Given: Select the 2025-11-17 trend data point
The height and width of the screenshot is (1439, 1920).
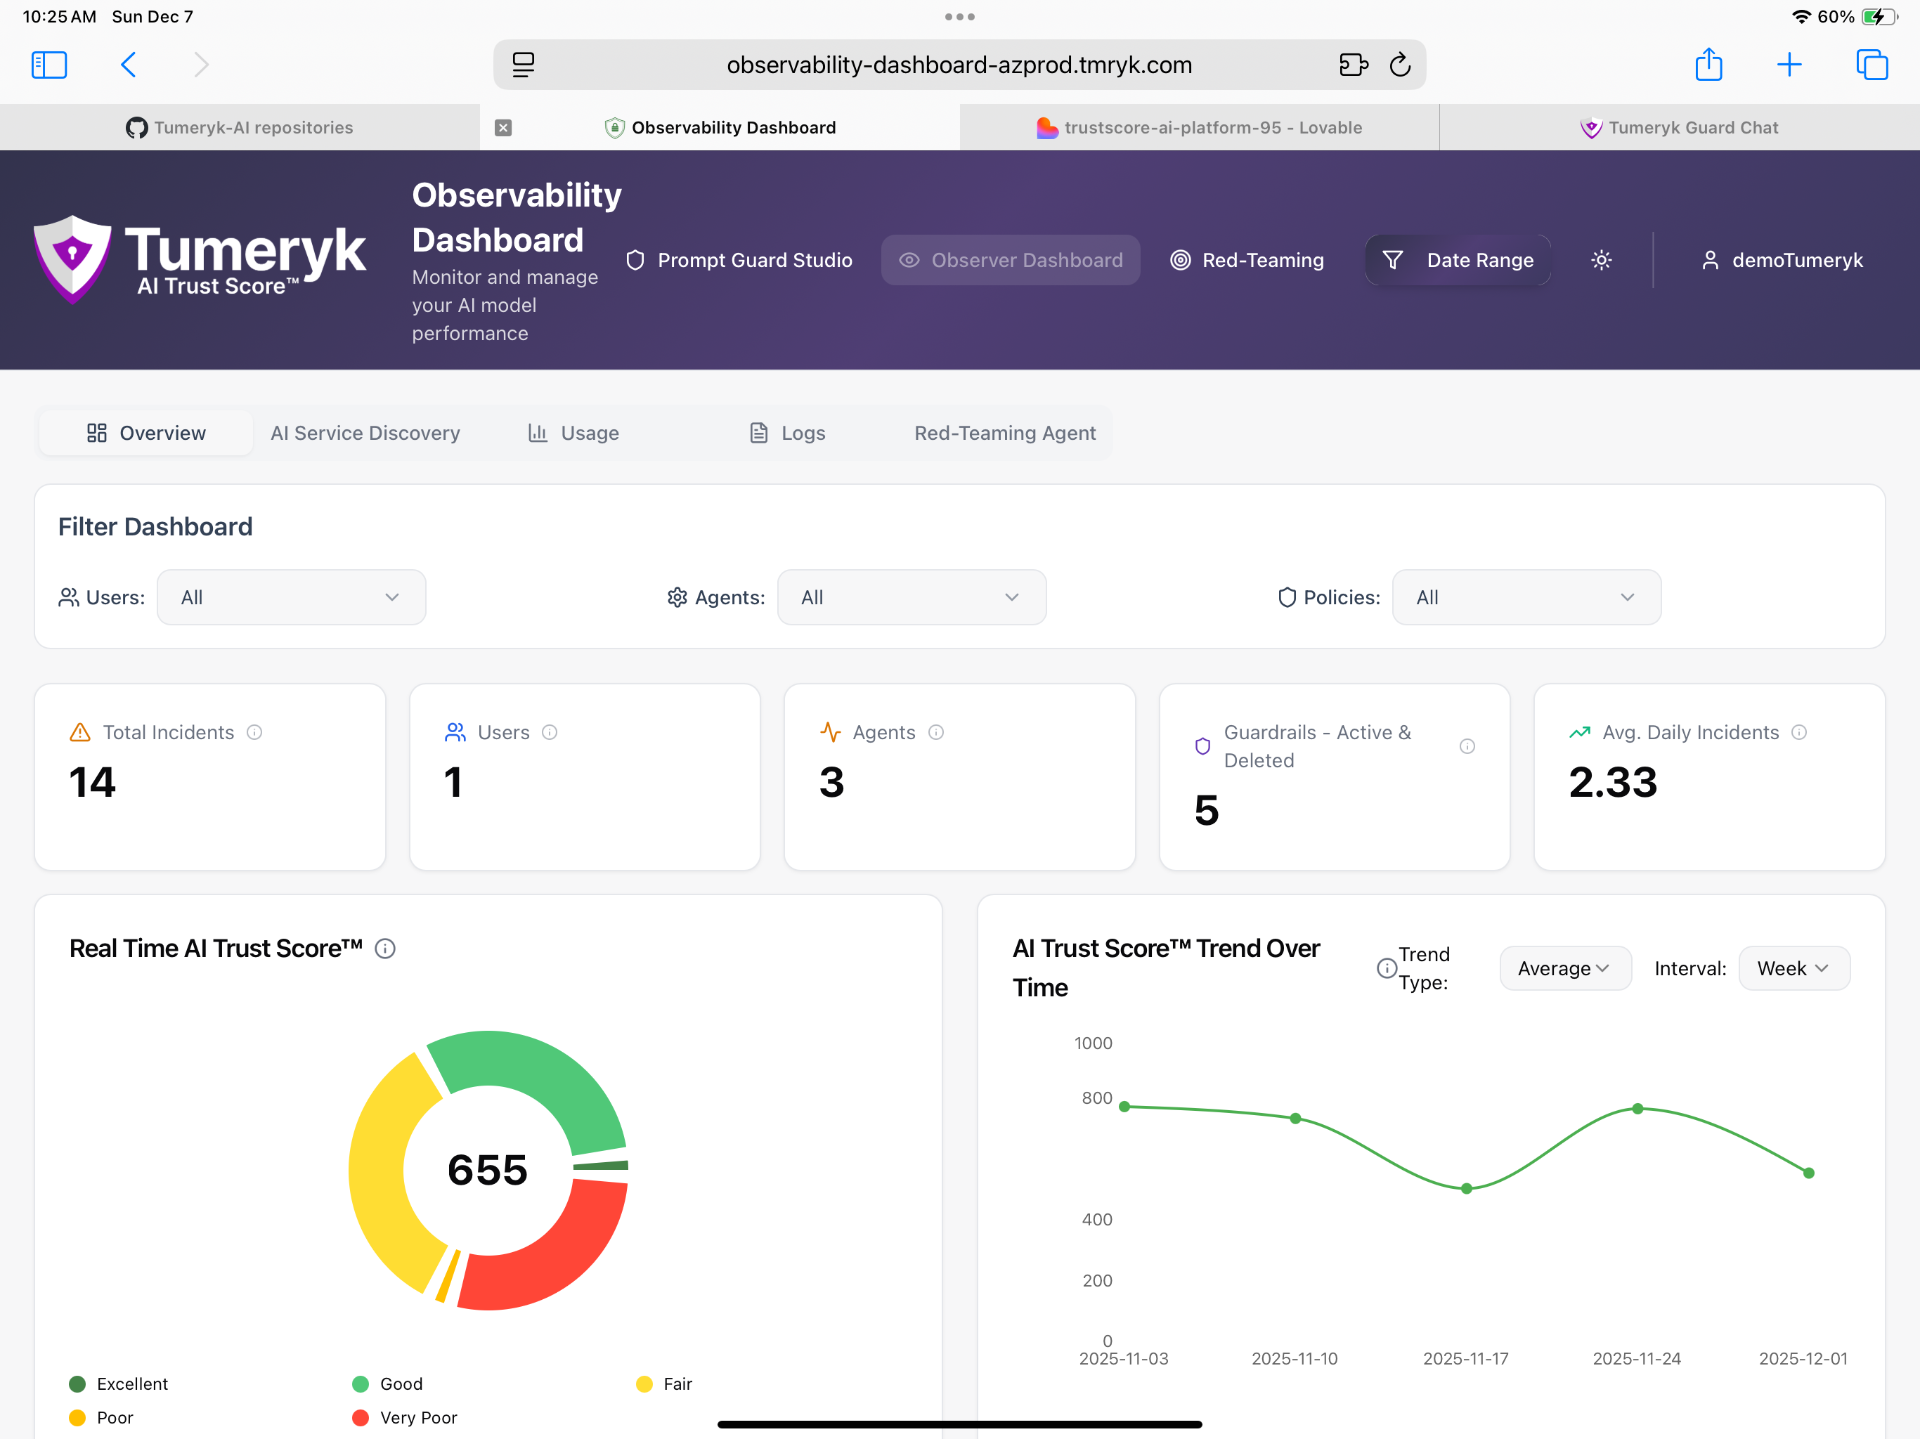Looking at the screenshot, I should 1466,1189.
